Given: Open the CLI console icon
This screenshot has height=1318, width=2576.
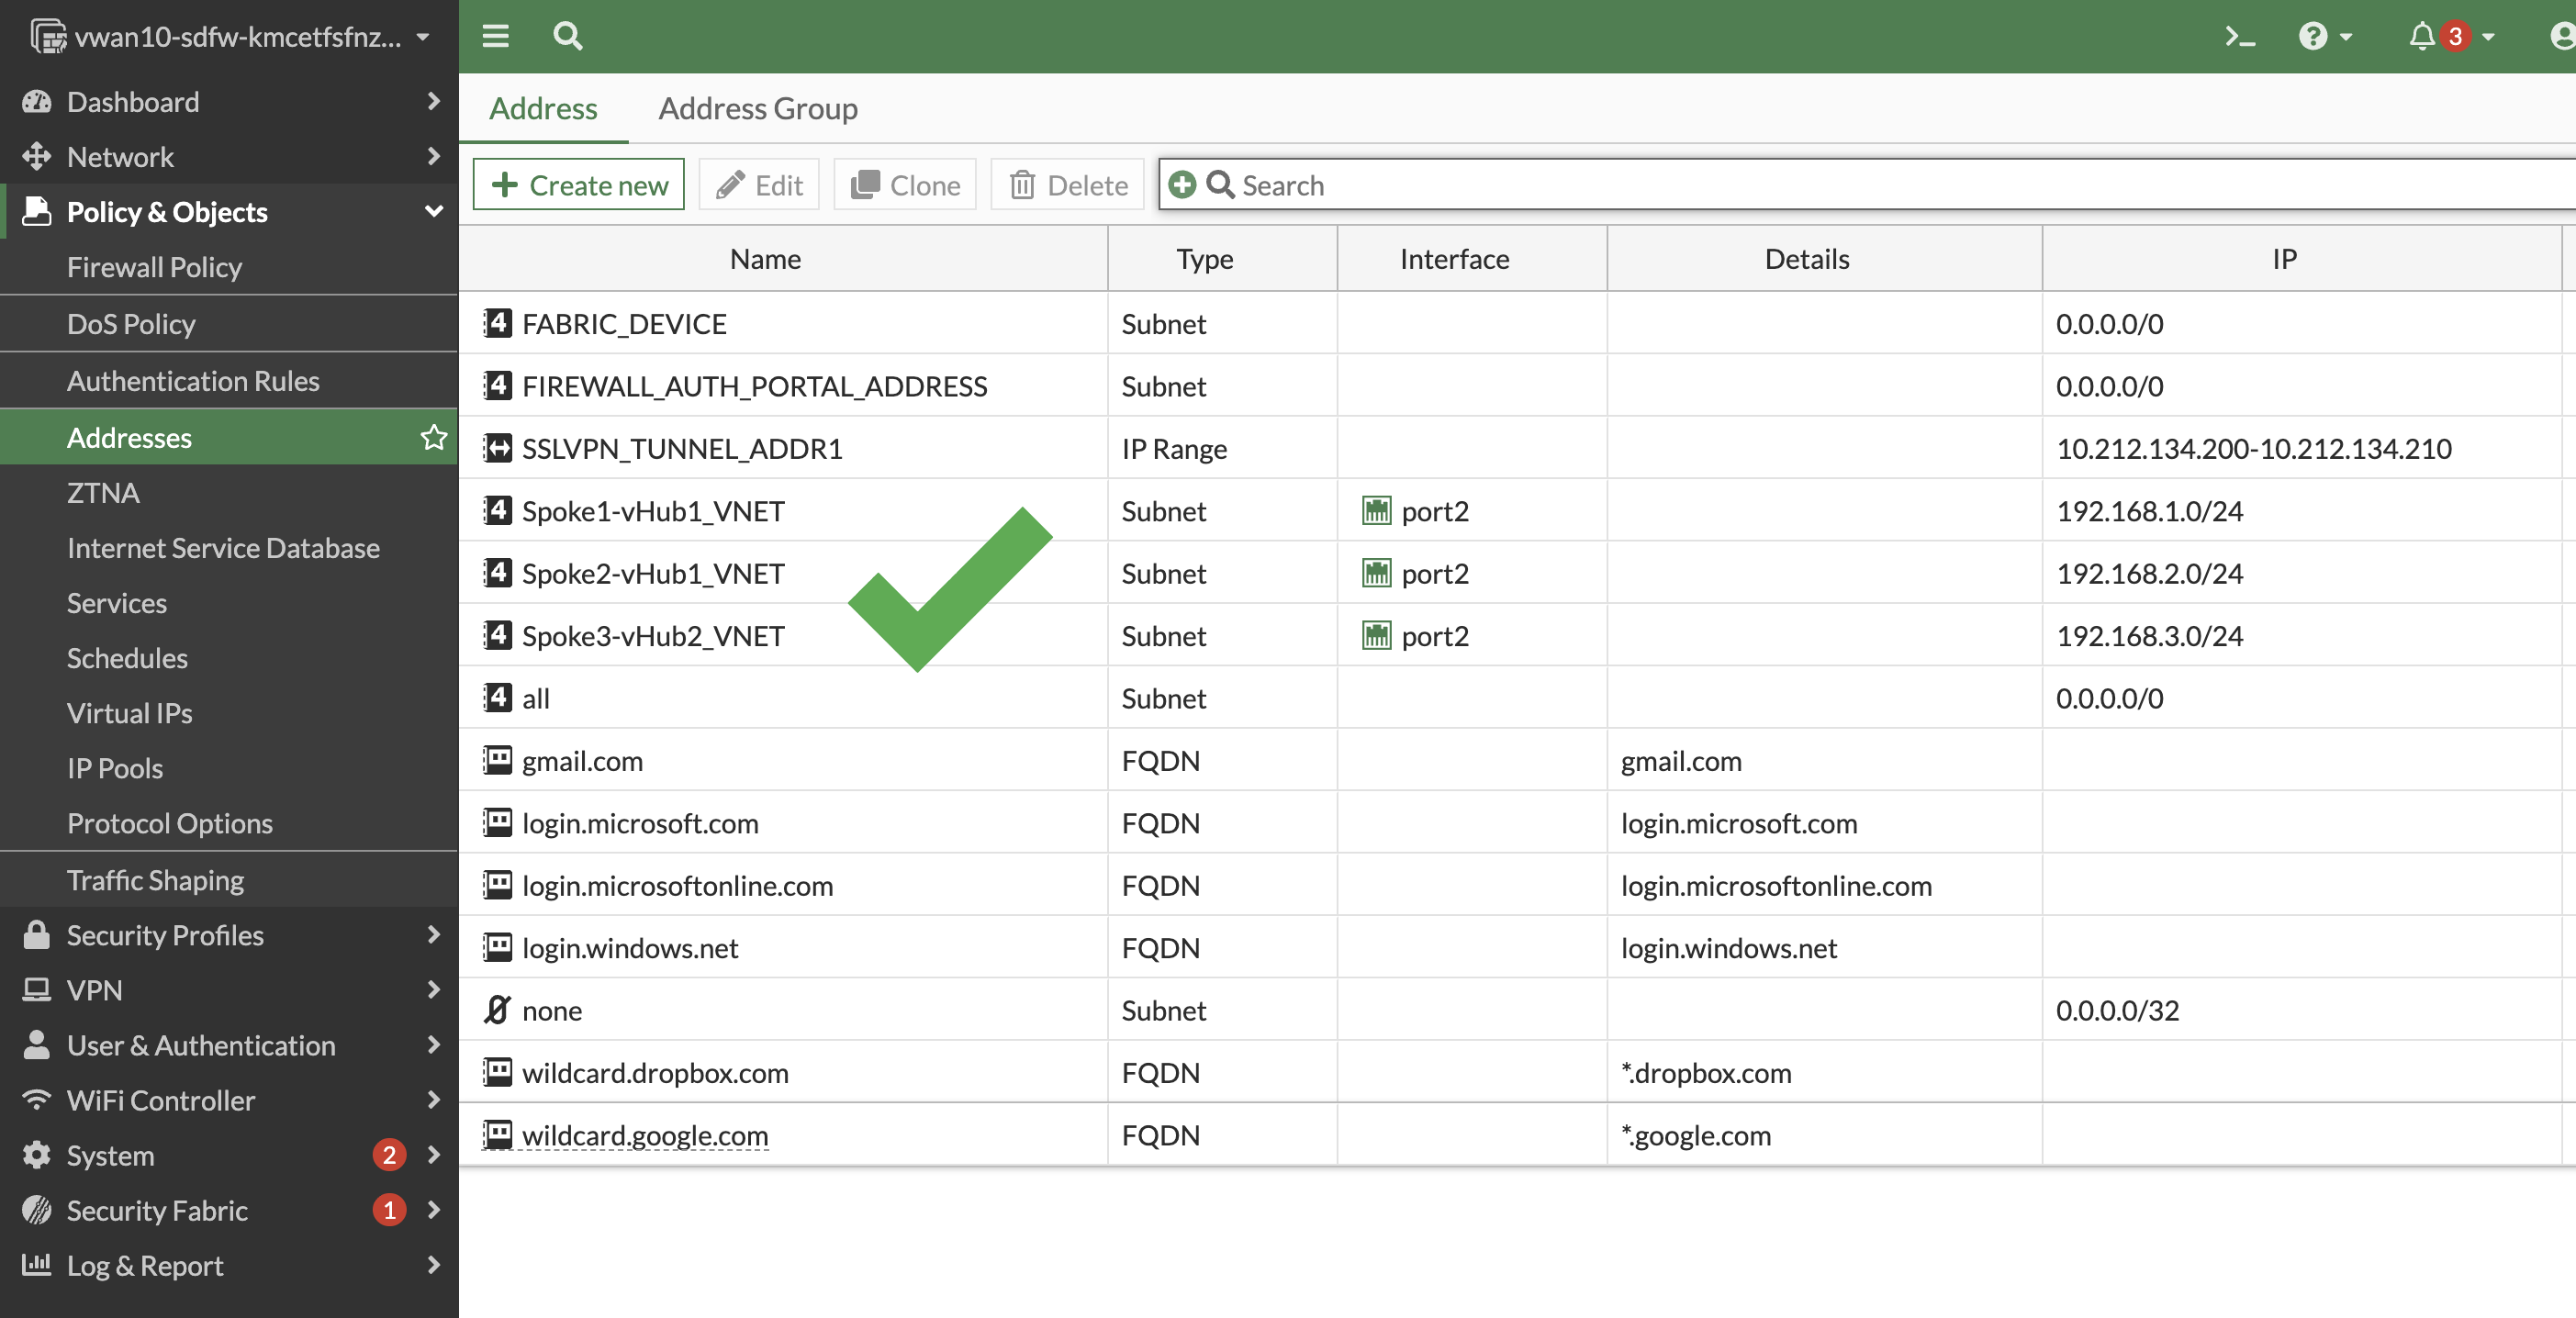Looking at the screenshot, I should pos(2239,36).
